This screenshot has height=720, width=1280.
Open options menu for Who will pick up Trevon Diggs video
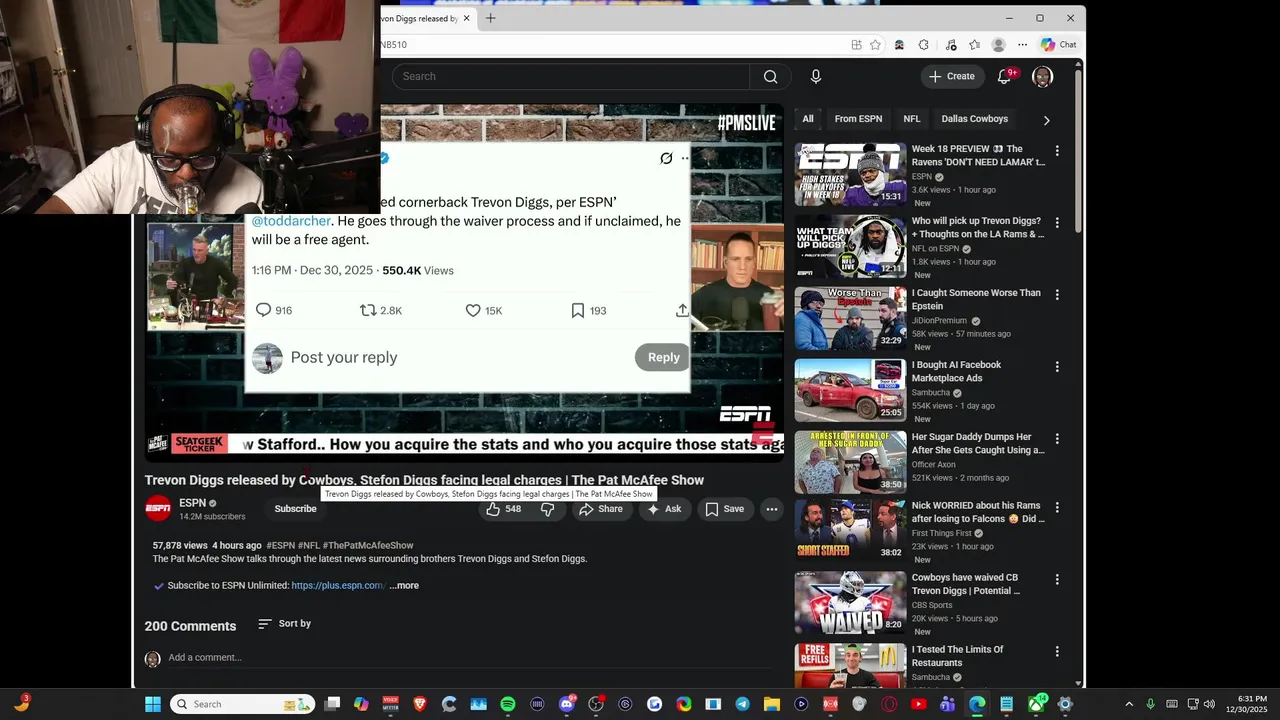(x=1057, y=223)
